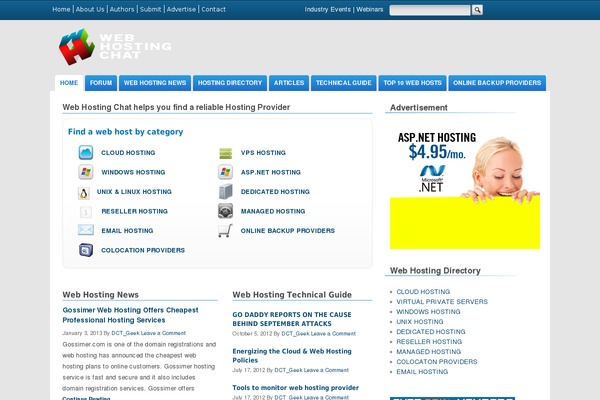Click the Managed Hosting category link
Viewport: 600px width, 400px height.
273,211
